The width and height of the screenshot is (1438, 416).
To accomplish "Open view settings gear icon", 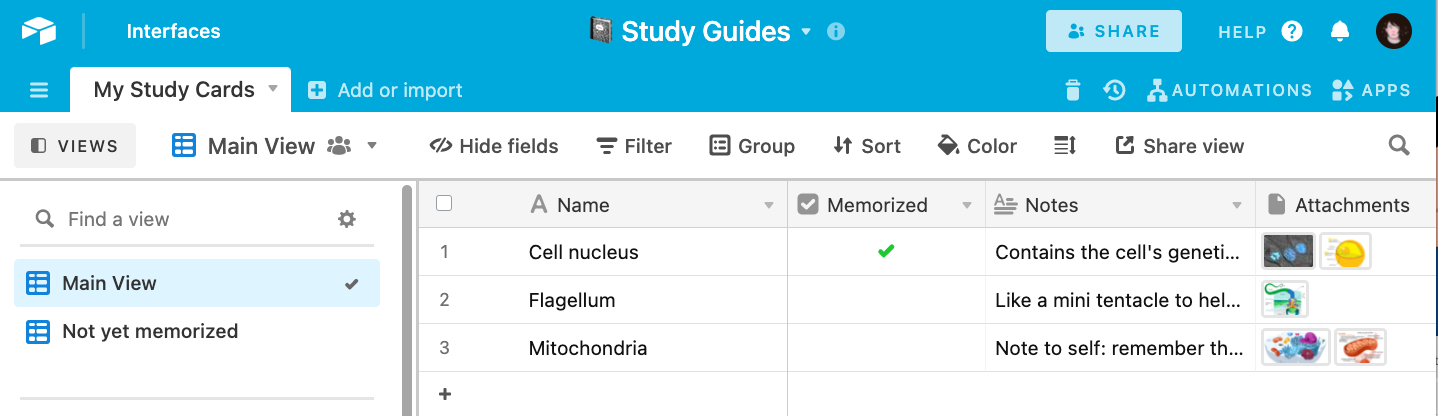I will 347,219.
